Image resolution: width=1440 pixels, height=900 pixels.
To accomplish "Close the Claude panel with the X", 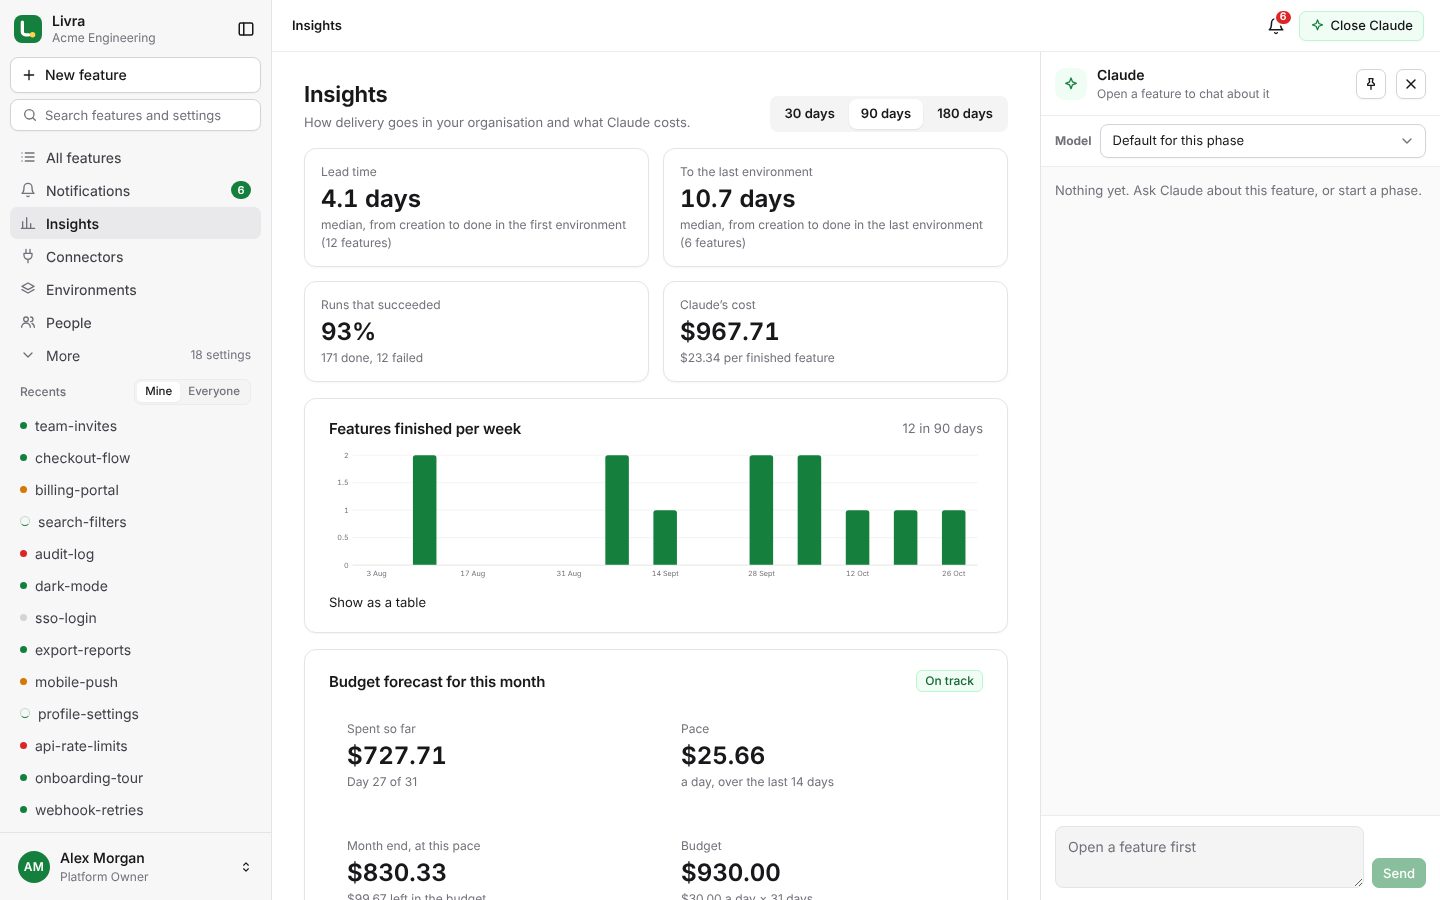I will (x=1411, y=84).
